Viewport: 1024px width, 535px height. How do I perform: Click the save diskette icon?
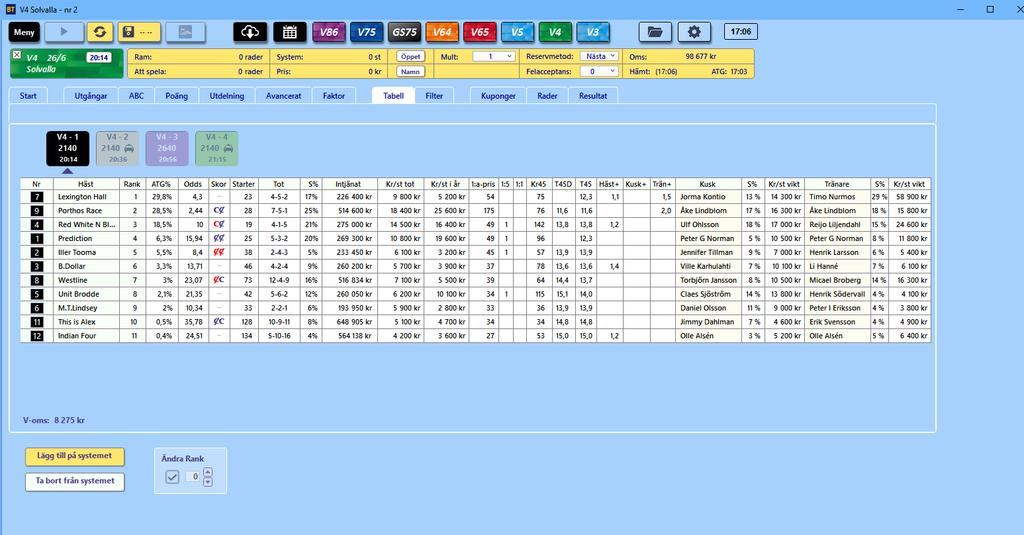tap(138, 32)
